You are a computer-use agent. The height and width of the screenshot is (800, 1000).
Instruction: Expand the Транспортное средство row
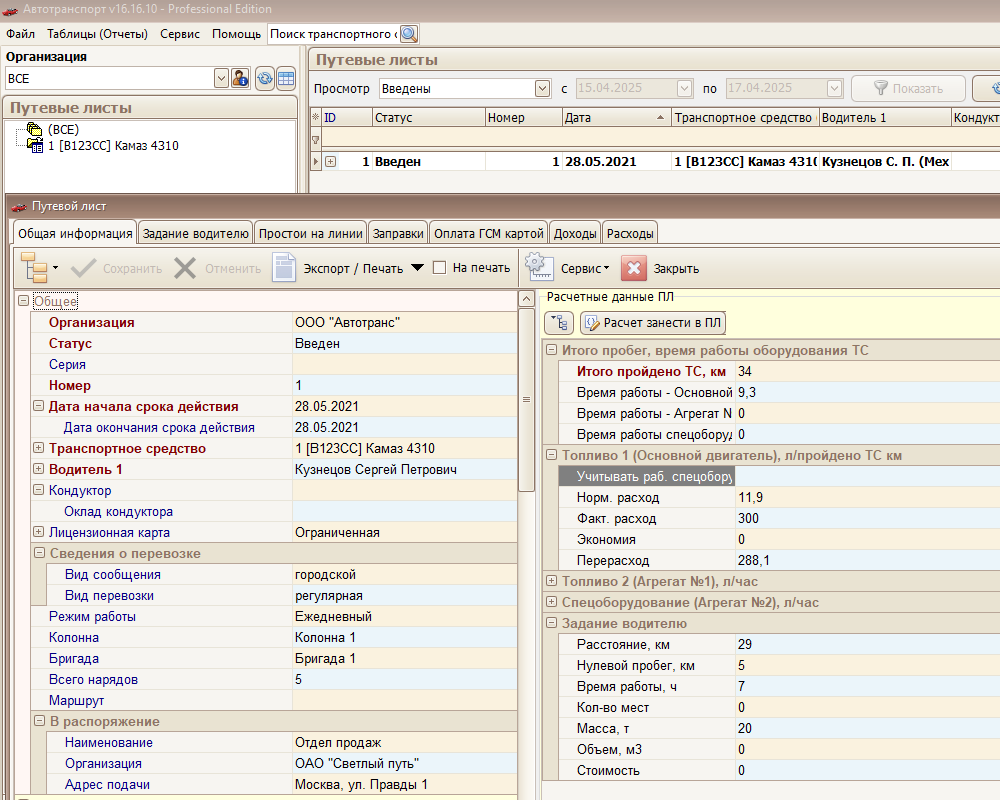tap(38, 448)
